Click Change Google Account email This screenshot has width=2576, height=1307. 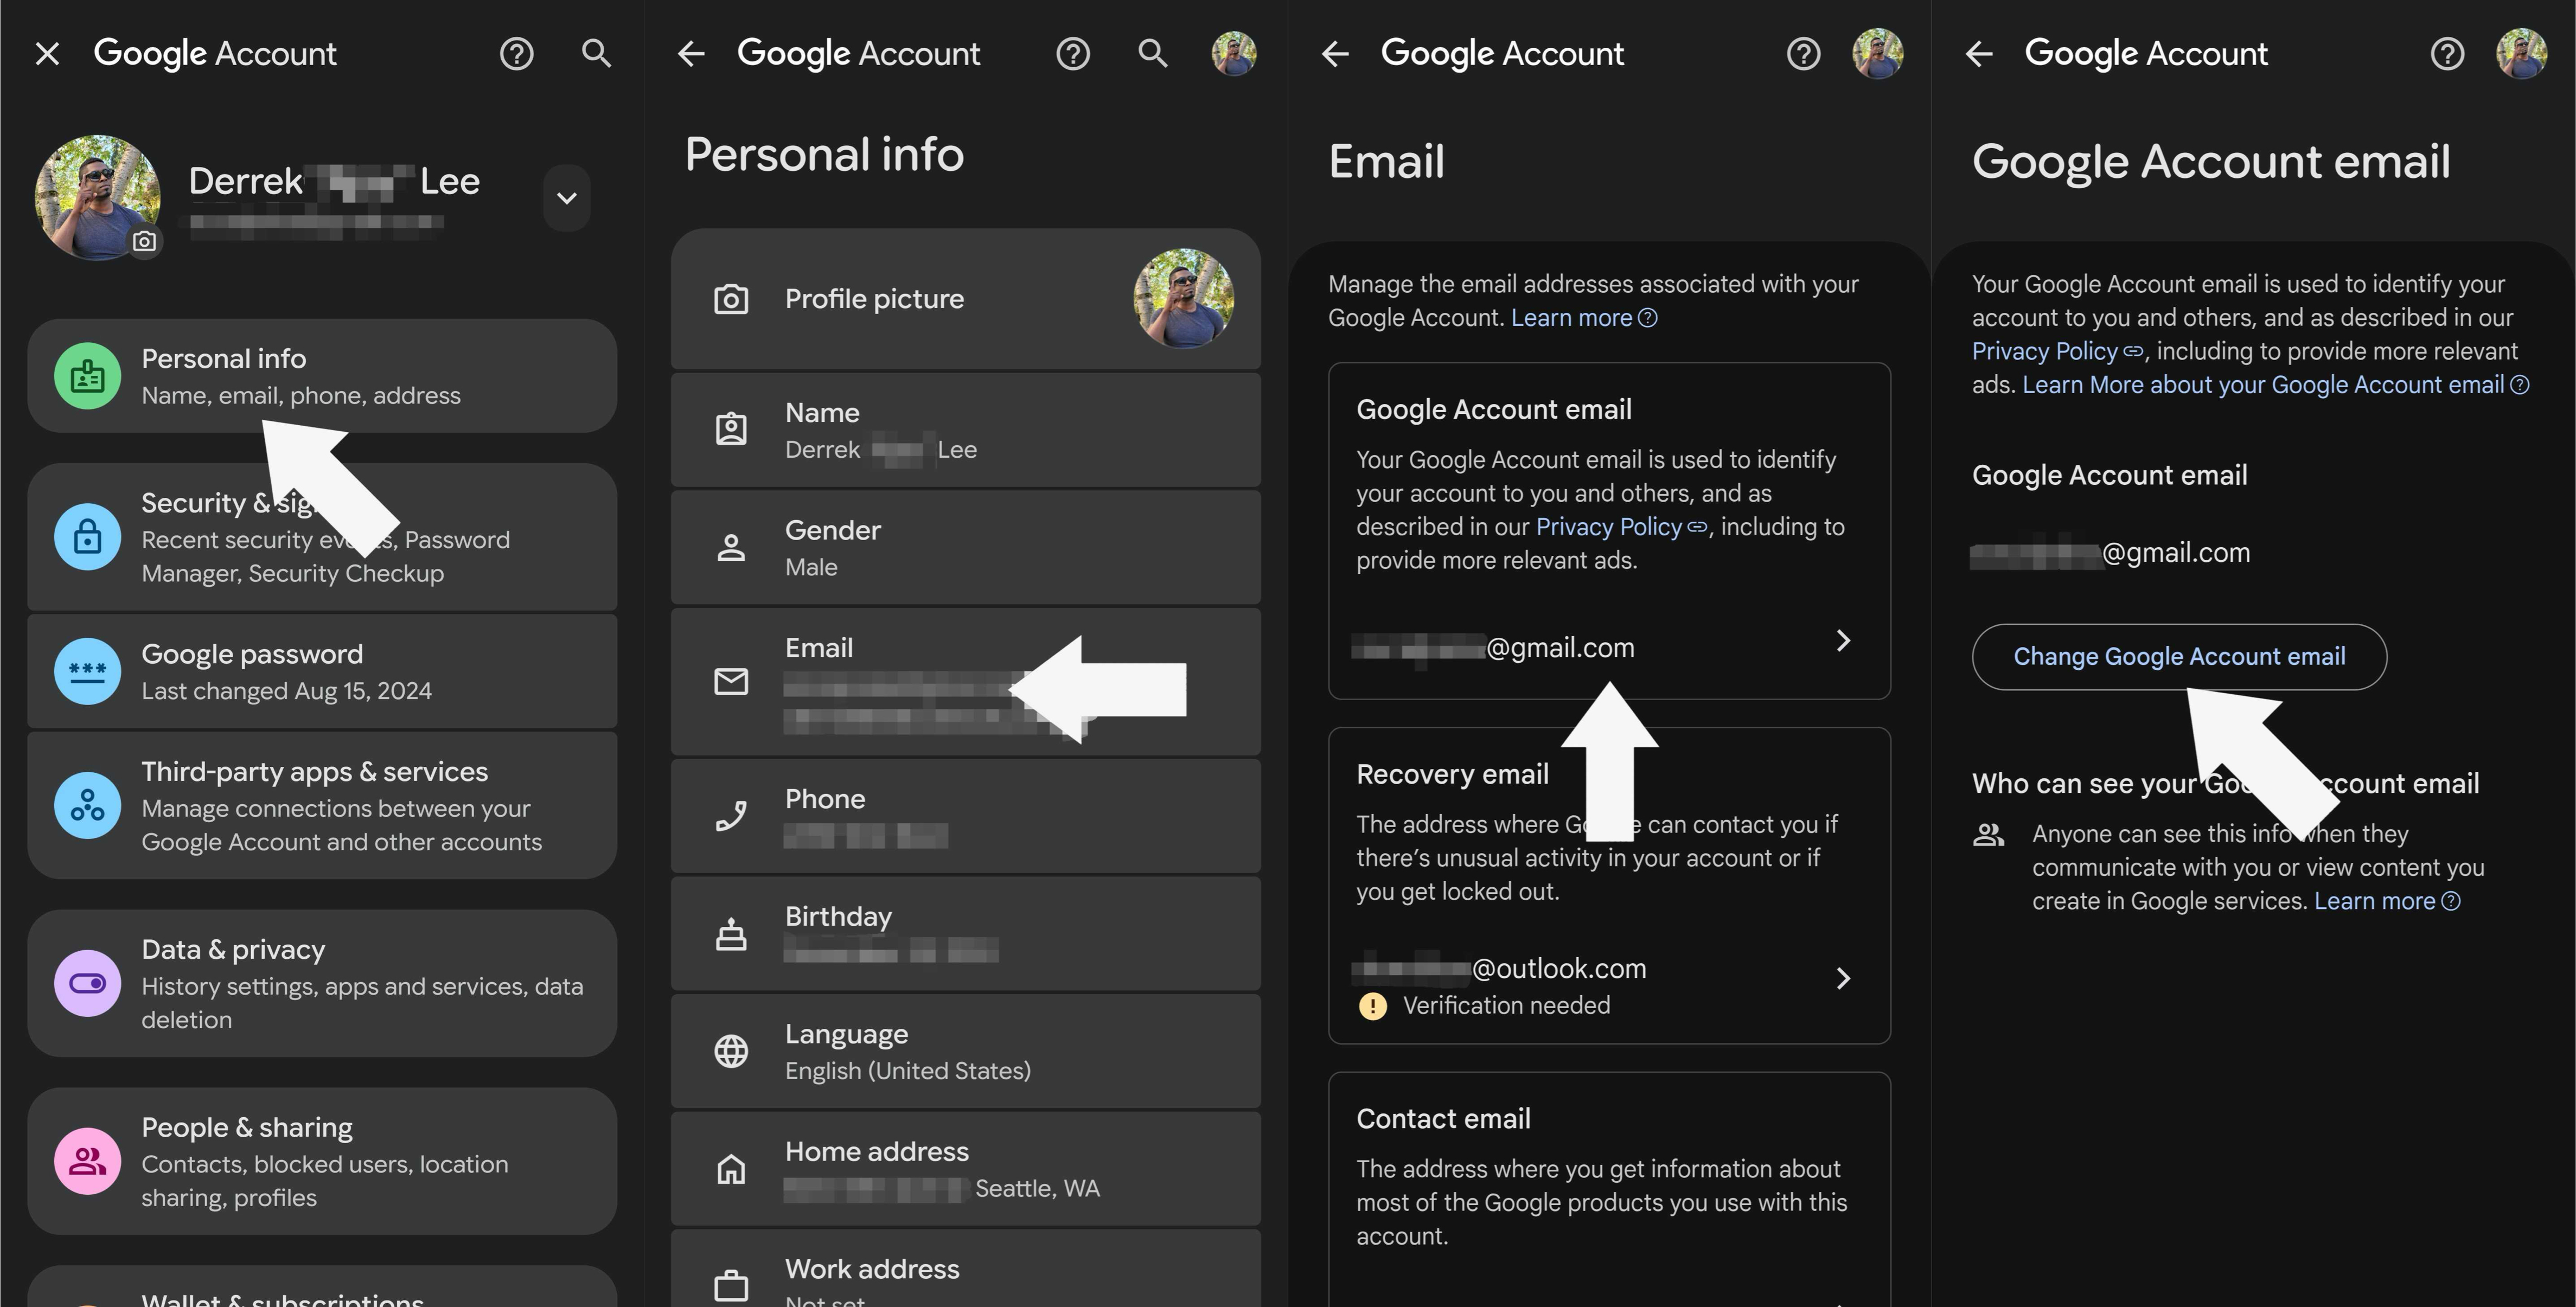pos(2179,656)
